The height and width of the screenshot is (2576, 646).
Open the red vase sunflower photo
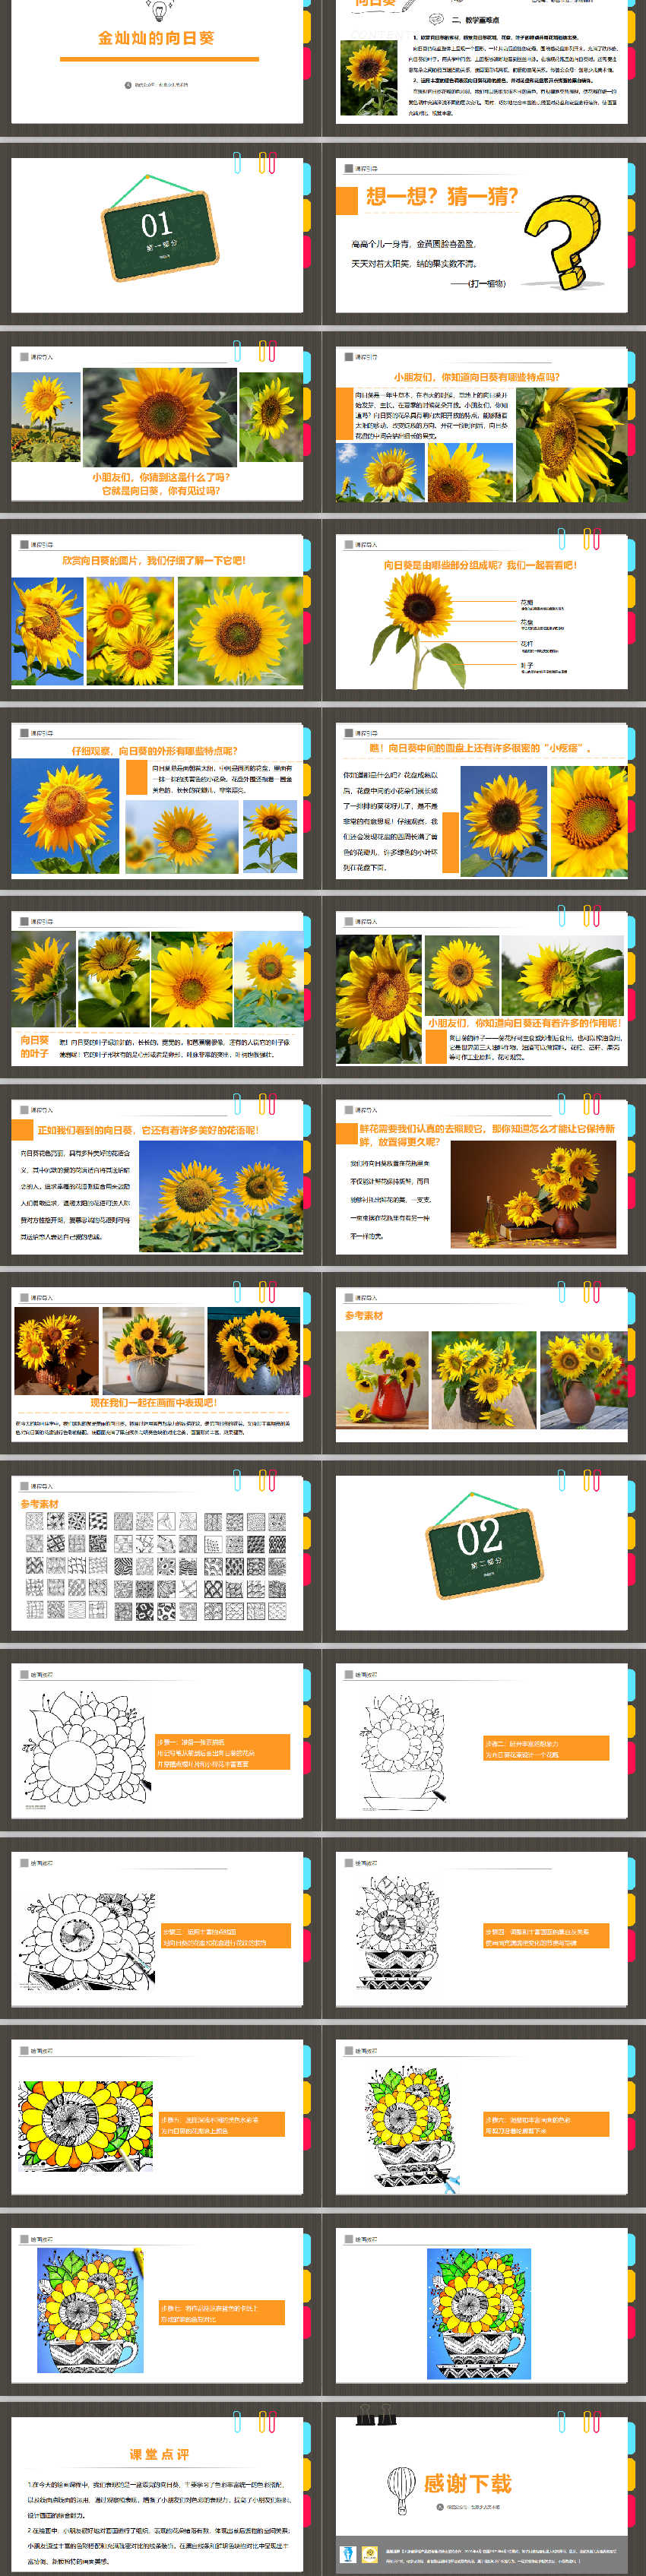[382, 1379]
